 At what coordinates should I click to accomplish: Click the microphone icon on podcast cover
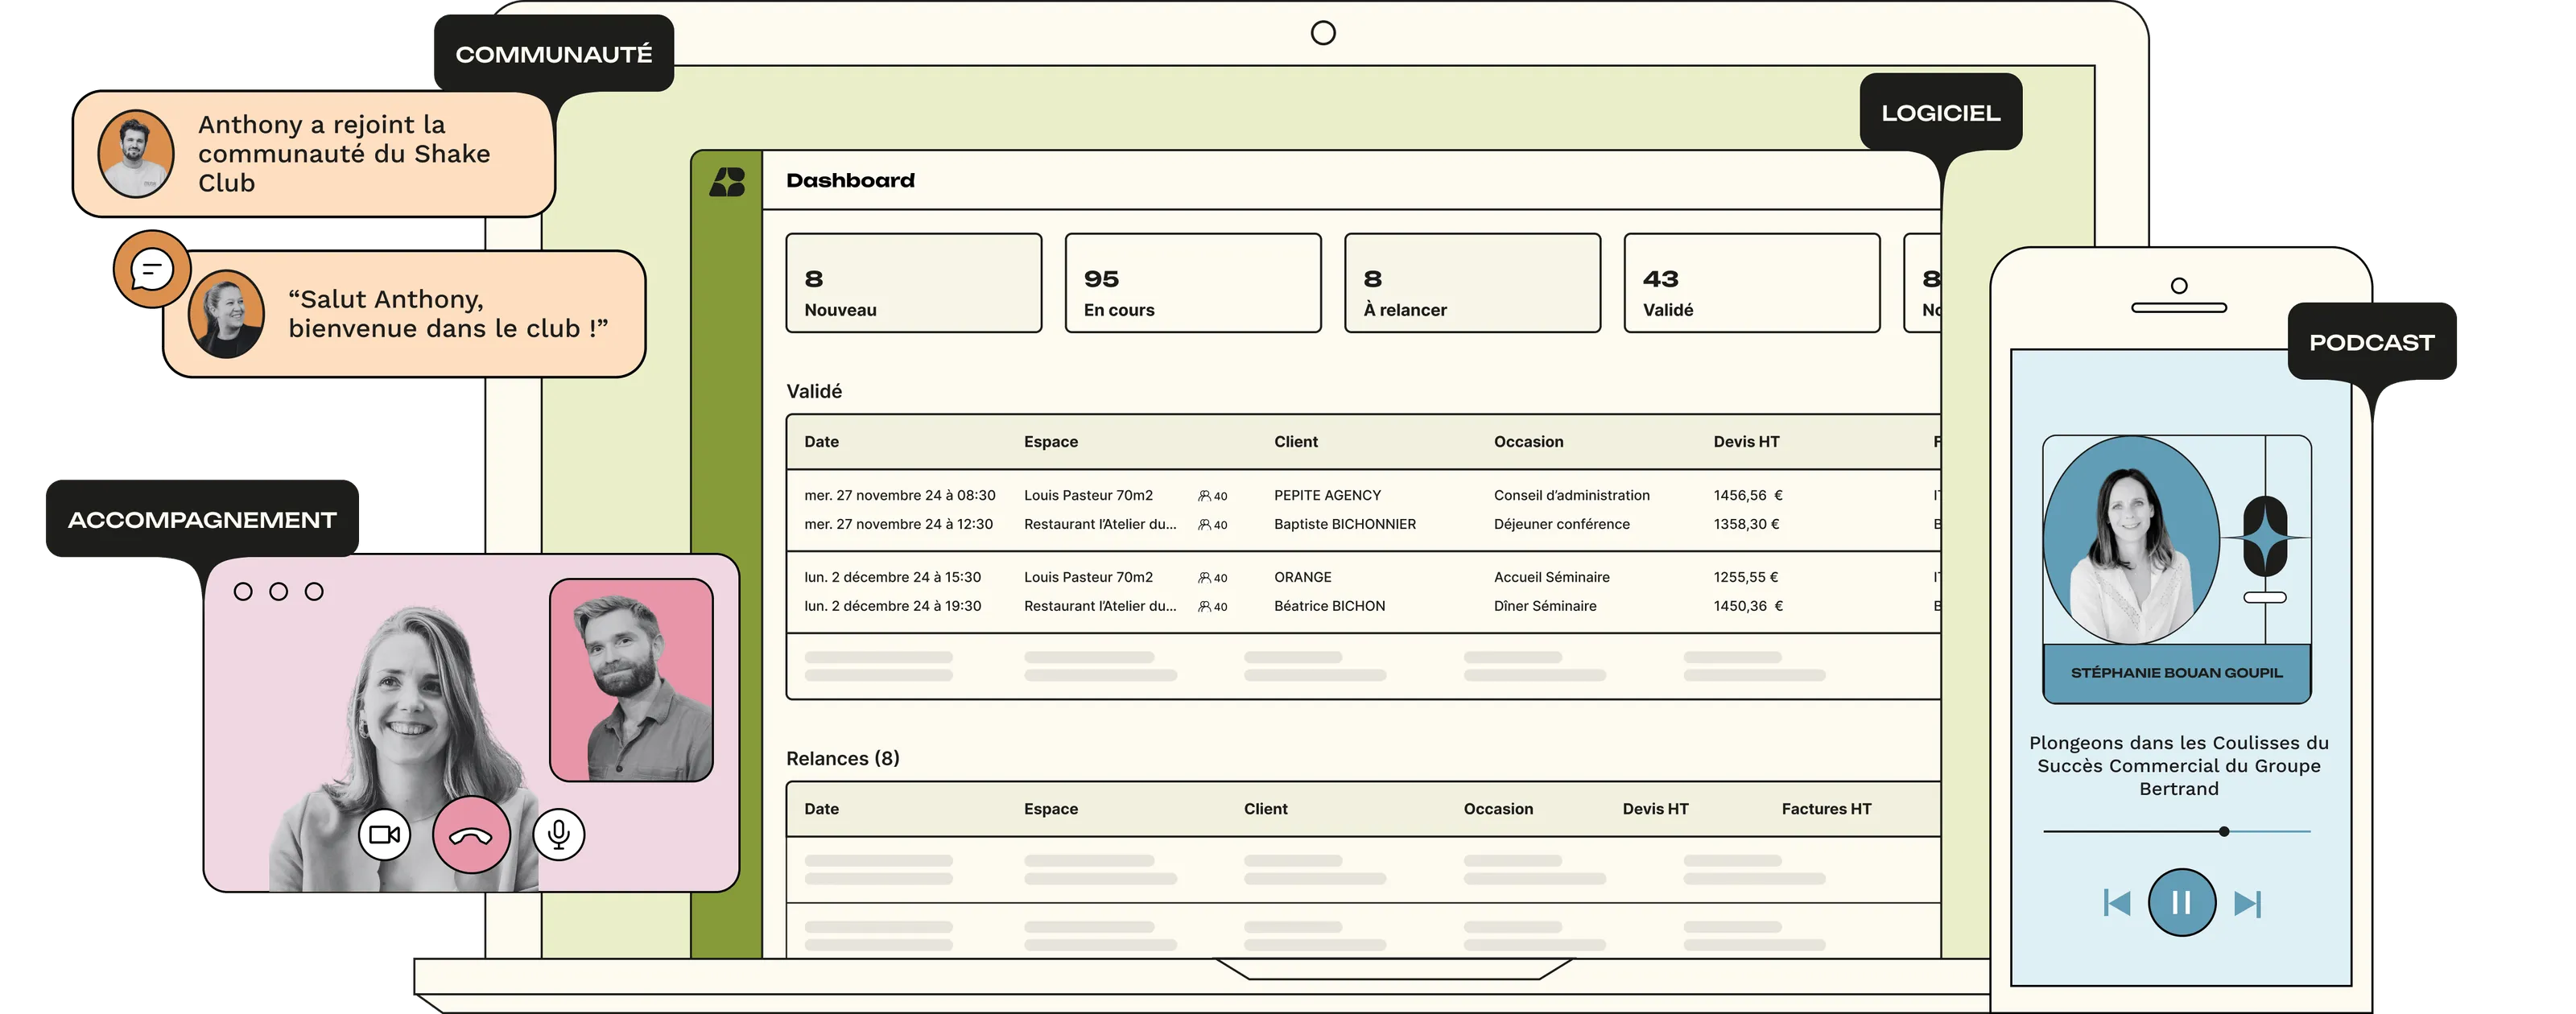pos(2265,538)
